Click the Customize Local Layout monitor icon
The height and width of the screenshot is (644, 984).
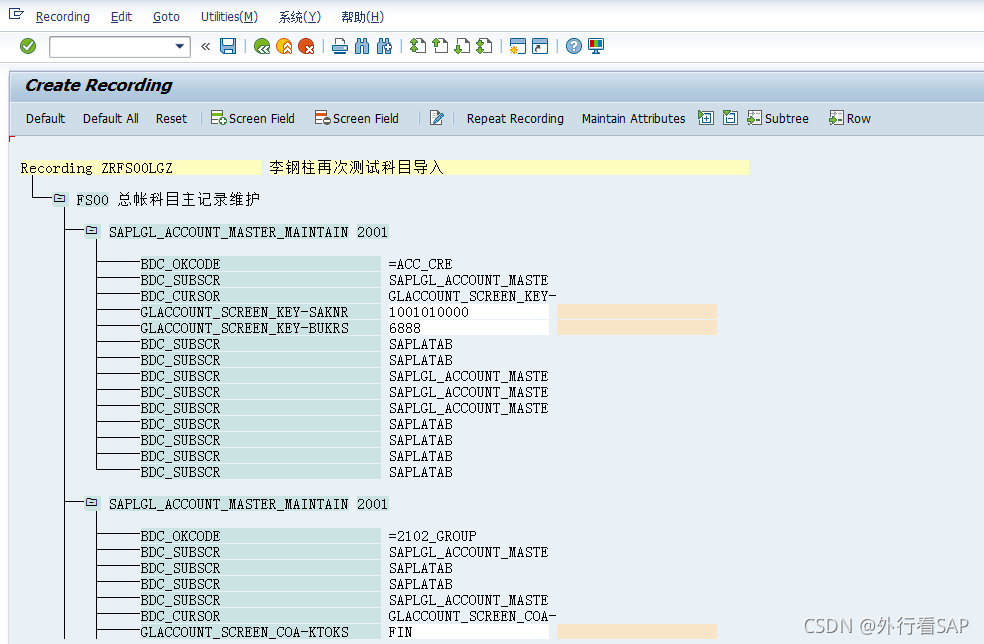click(x=596, y=46)
